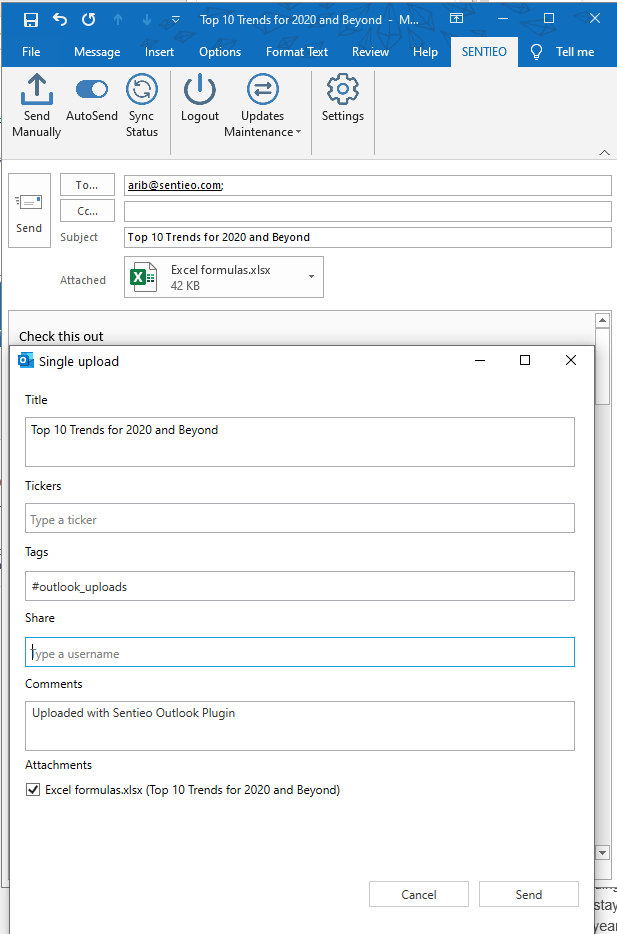Click Cancel in Single upload dialog
This screenshot has width=617, height=934.
point(419,894)
